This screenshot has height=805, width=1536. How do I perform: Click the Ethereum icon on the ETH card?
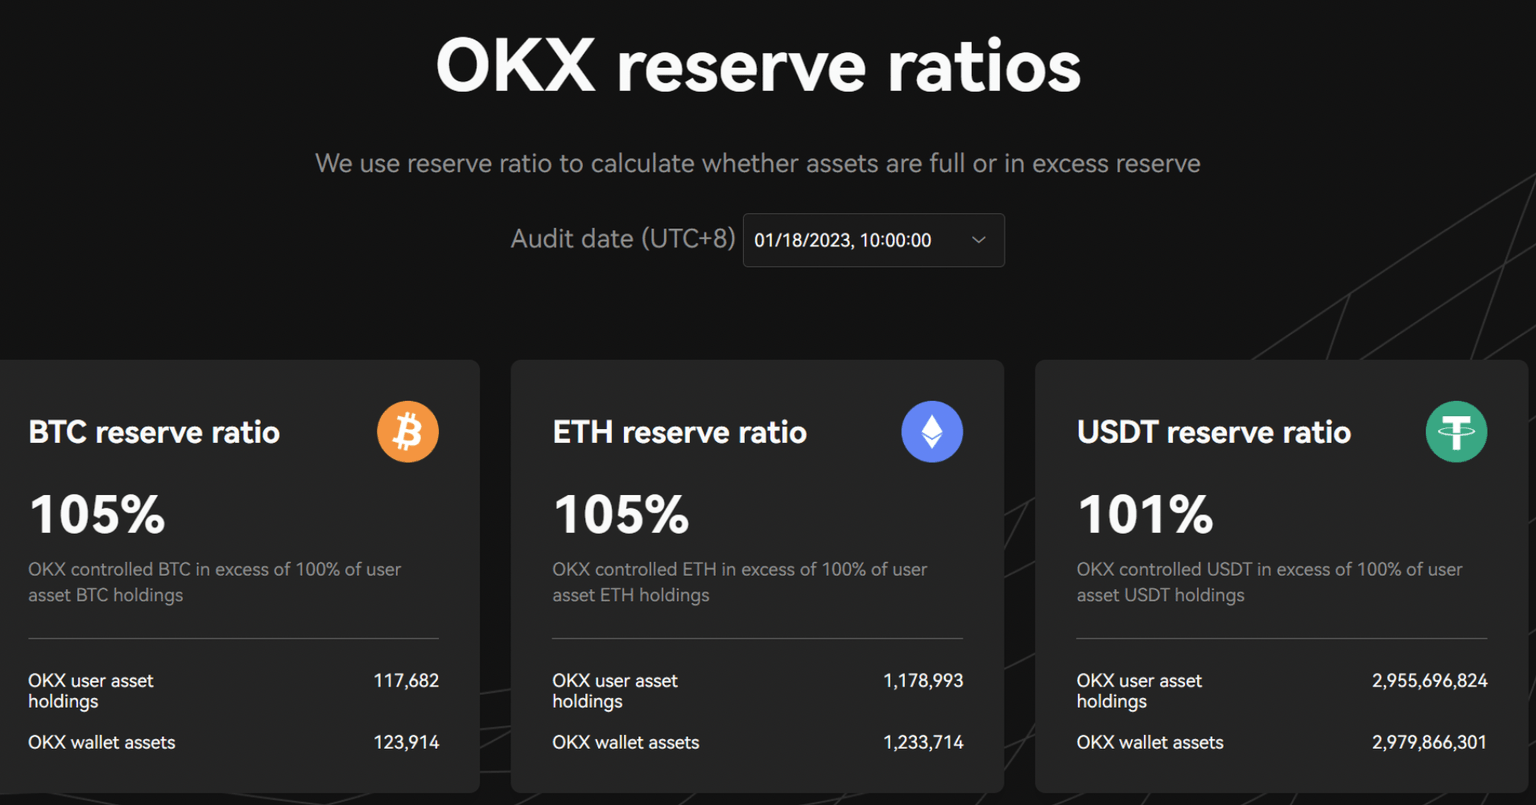point(931,431)
